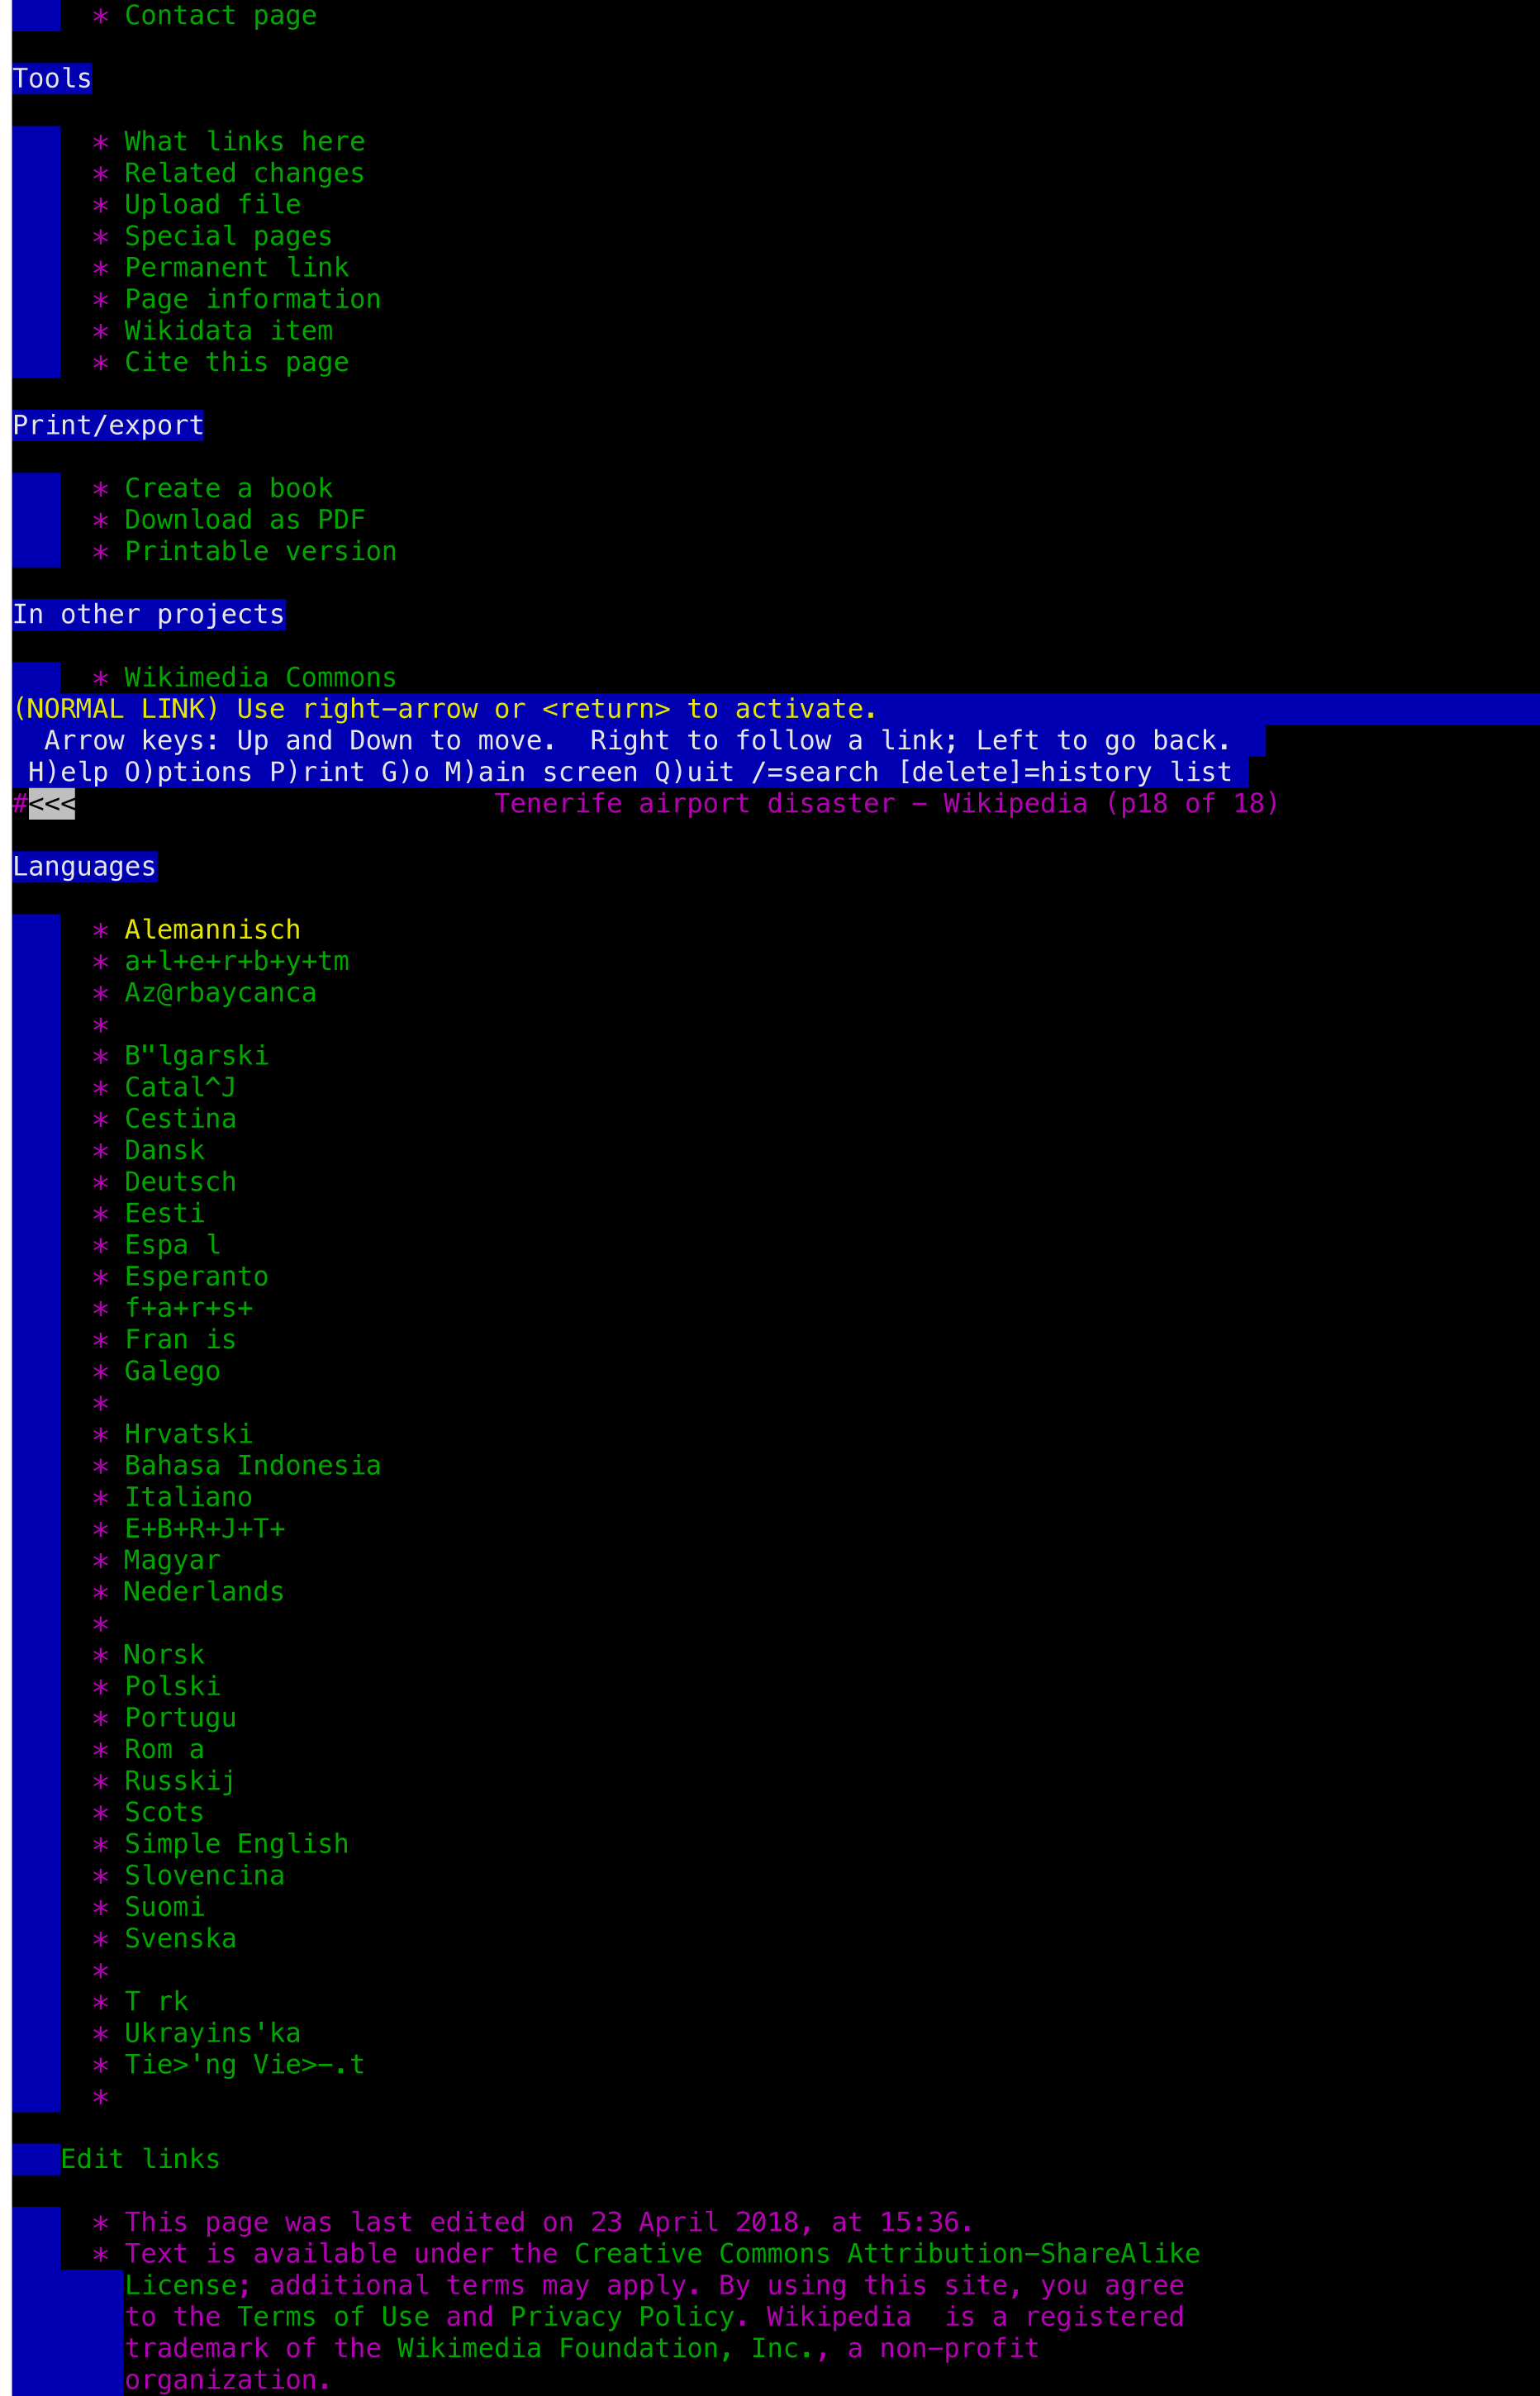This screenshot has height=2396, width=1540.
Task: Click 'Download as PDF' link
Action: (x=244, y=520)
